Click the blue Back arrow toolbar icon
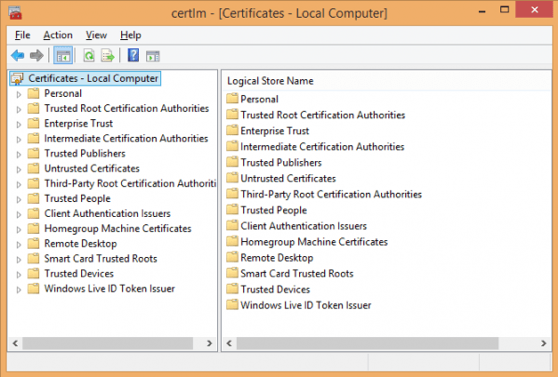558x377 pixels. point(17,56)
